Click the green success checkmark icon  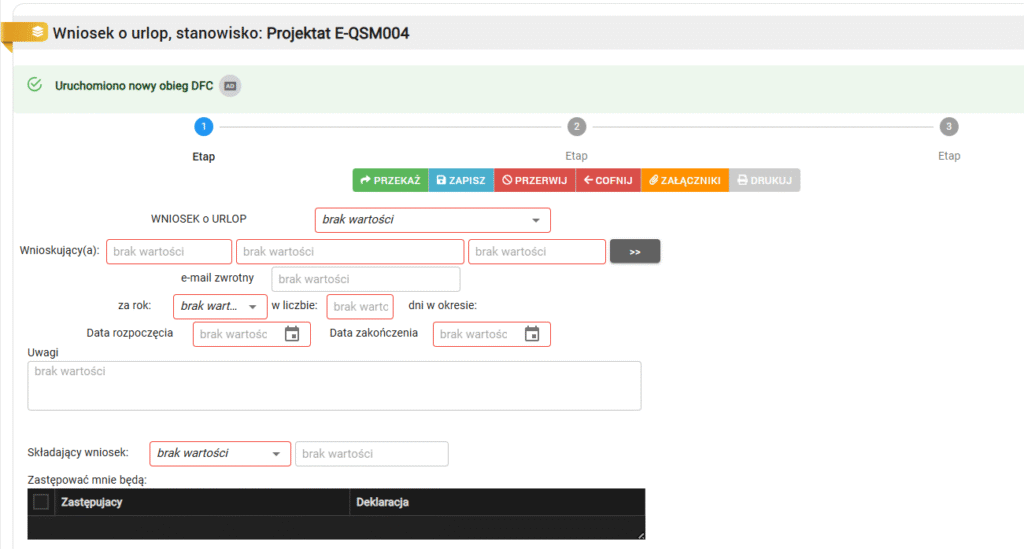[x=34, y=85]
